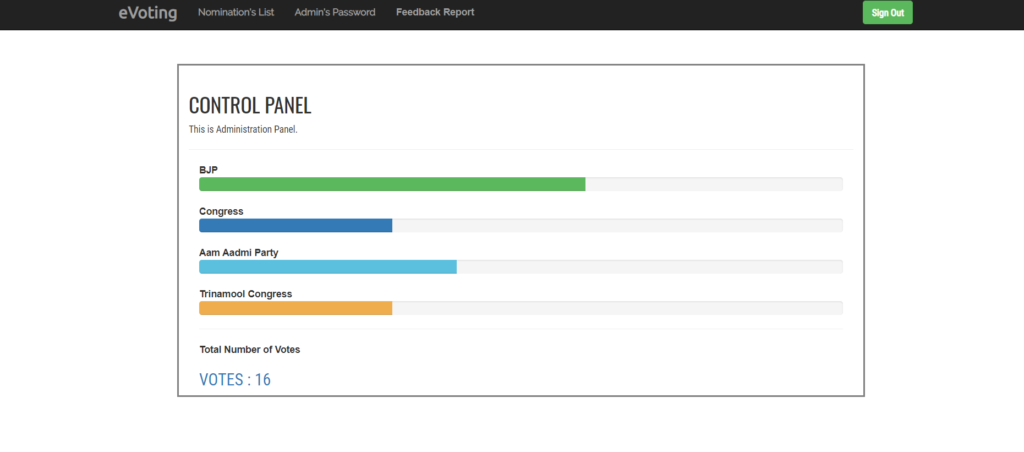The width and height of the screenshot is (1024, 452).
Task: Click the light blue Aam Aadmi Party bar
Action: pyautogui.click(x=328, y=266)
